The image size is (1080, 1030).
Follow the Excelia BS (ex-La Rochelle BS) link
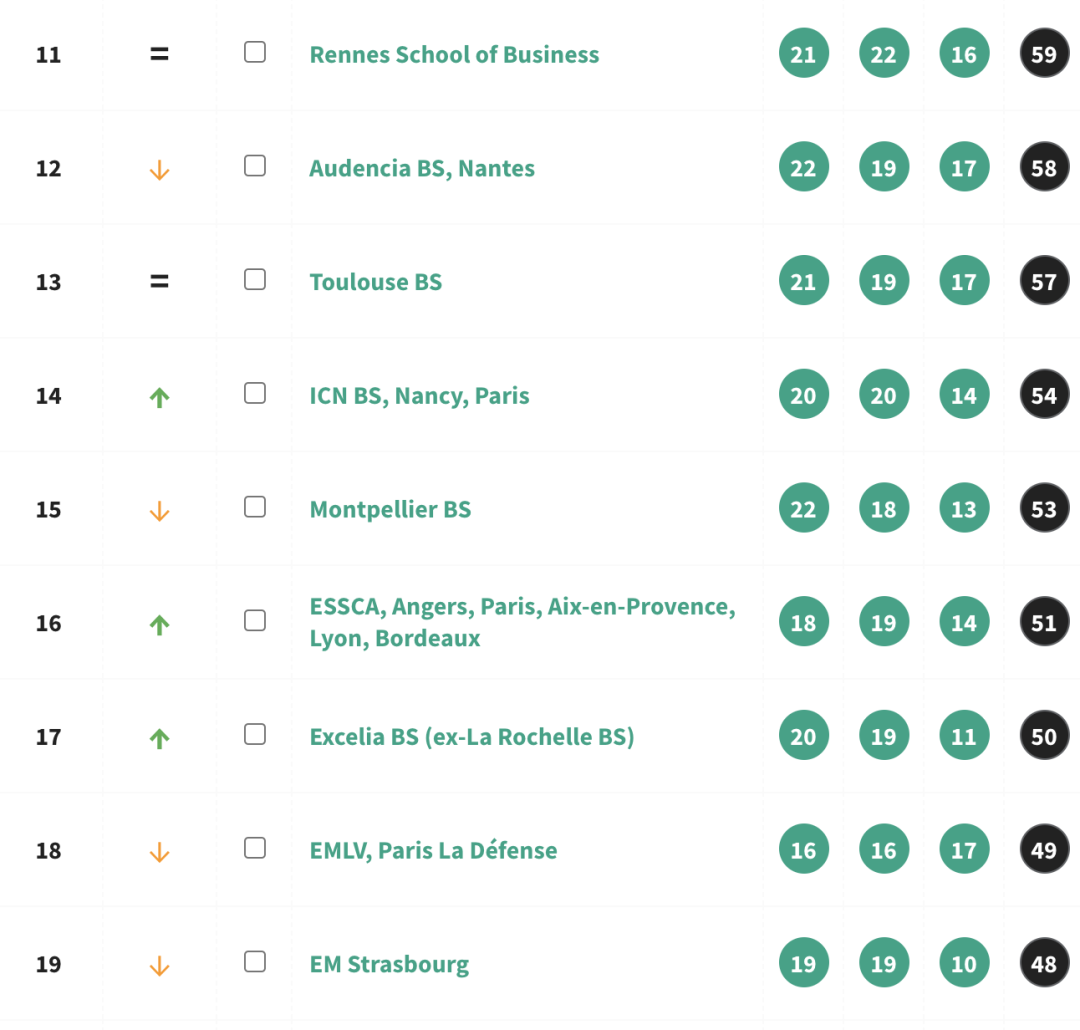click(x=472, y=737)
